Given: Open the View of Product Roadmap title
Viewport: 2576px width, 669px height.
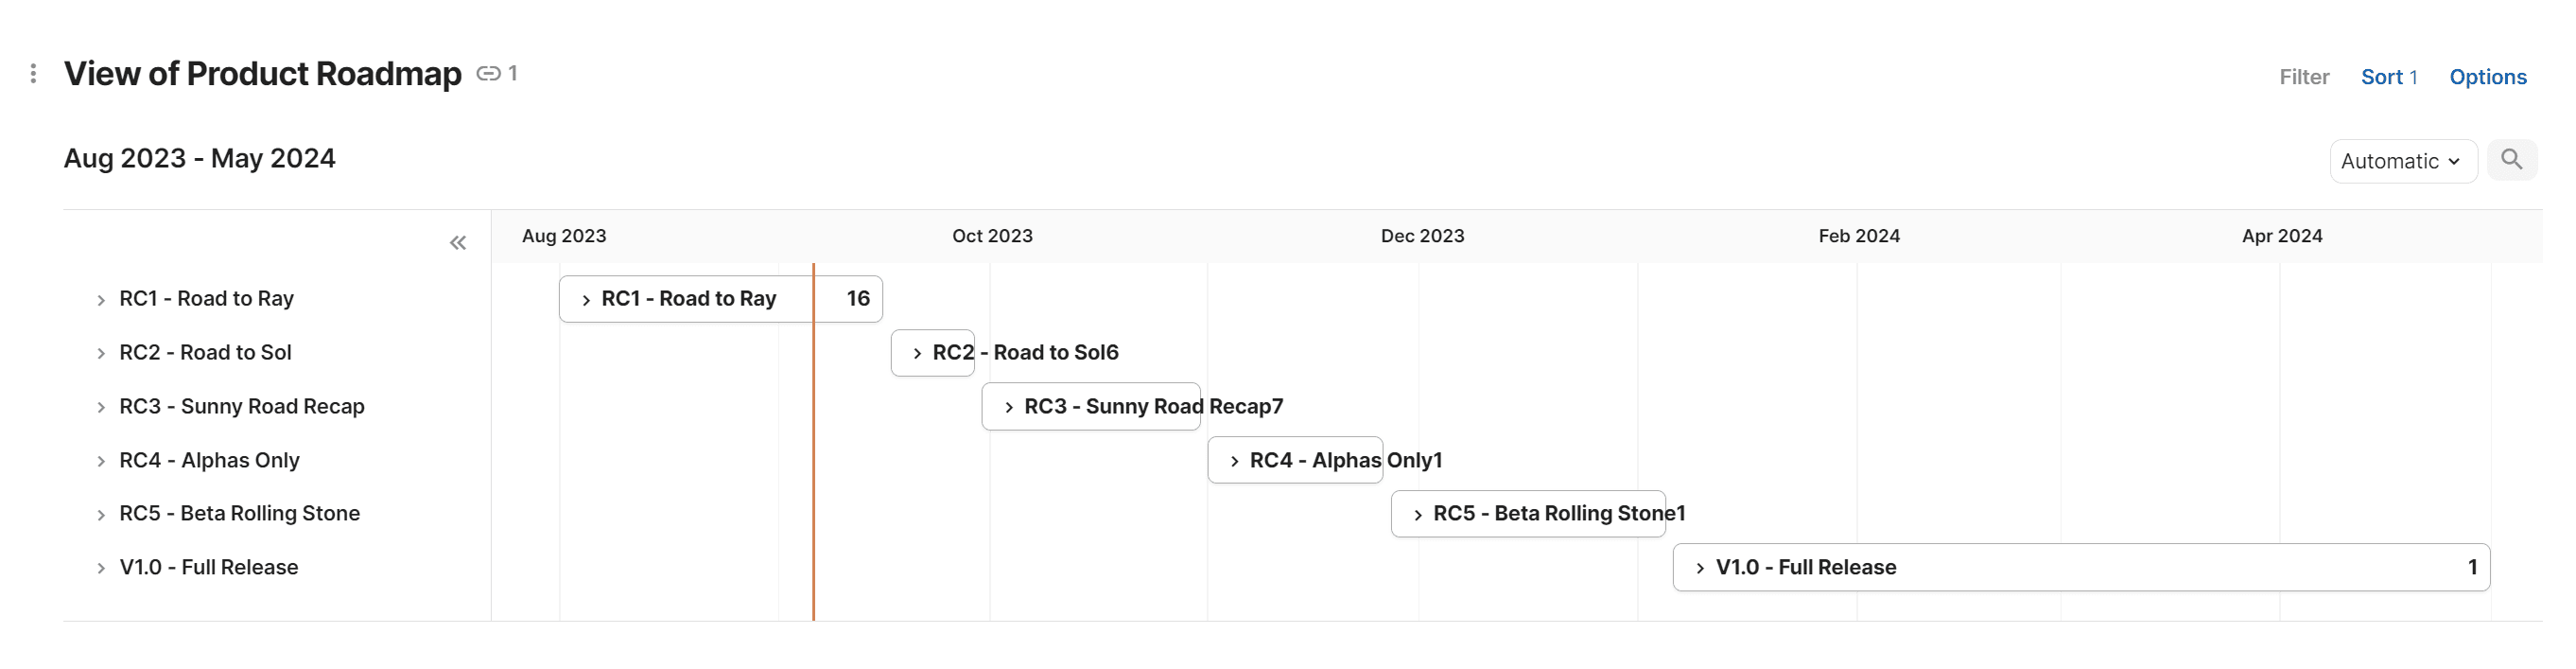Looking at the screenshot, I should (262, 73).
